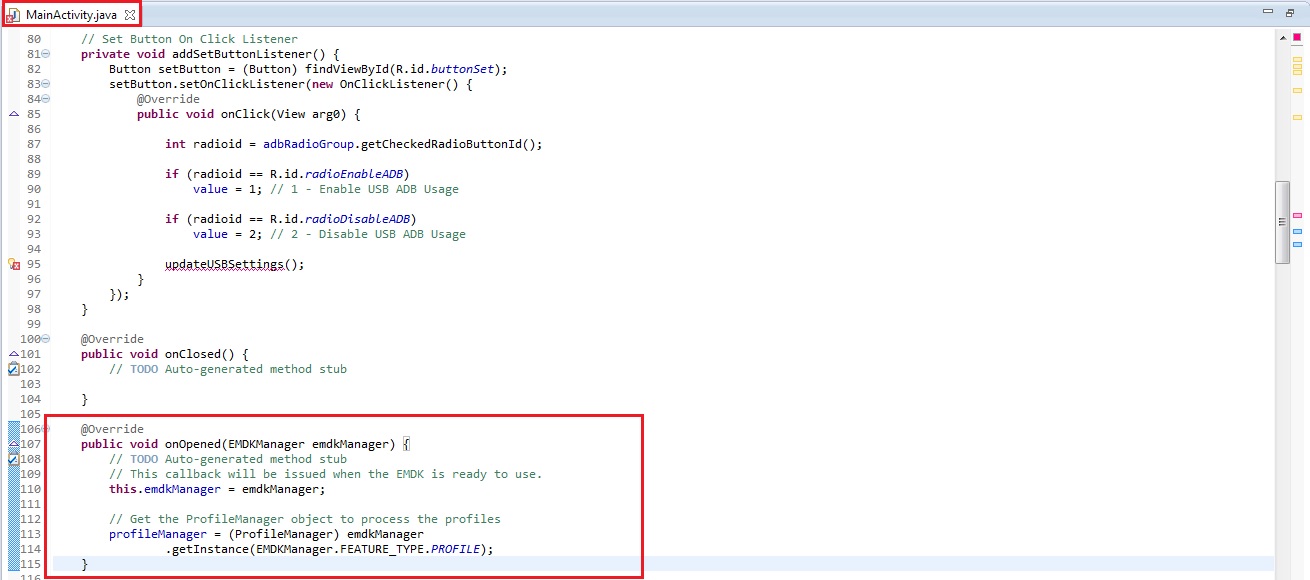This screenshot has height=580, width=1310.
Task: Click the vertical scrollbar thumb
Action: tap(1282, 222)
